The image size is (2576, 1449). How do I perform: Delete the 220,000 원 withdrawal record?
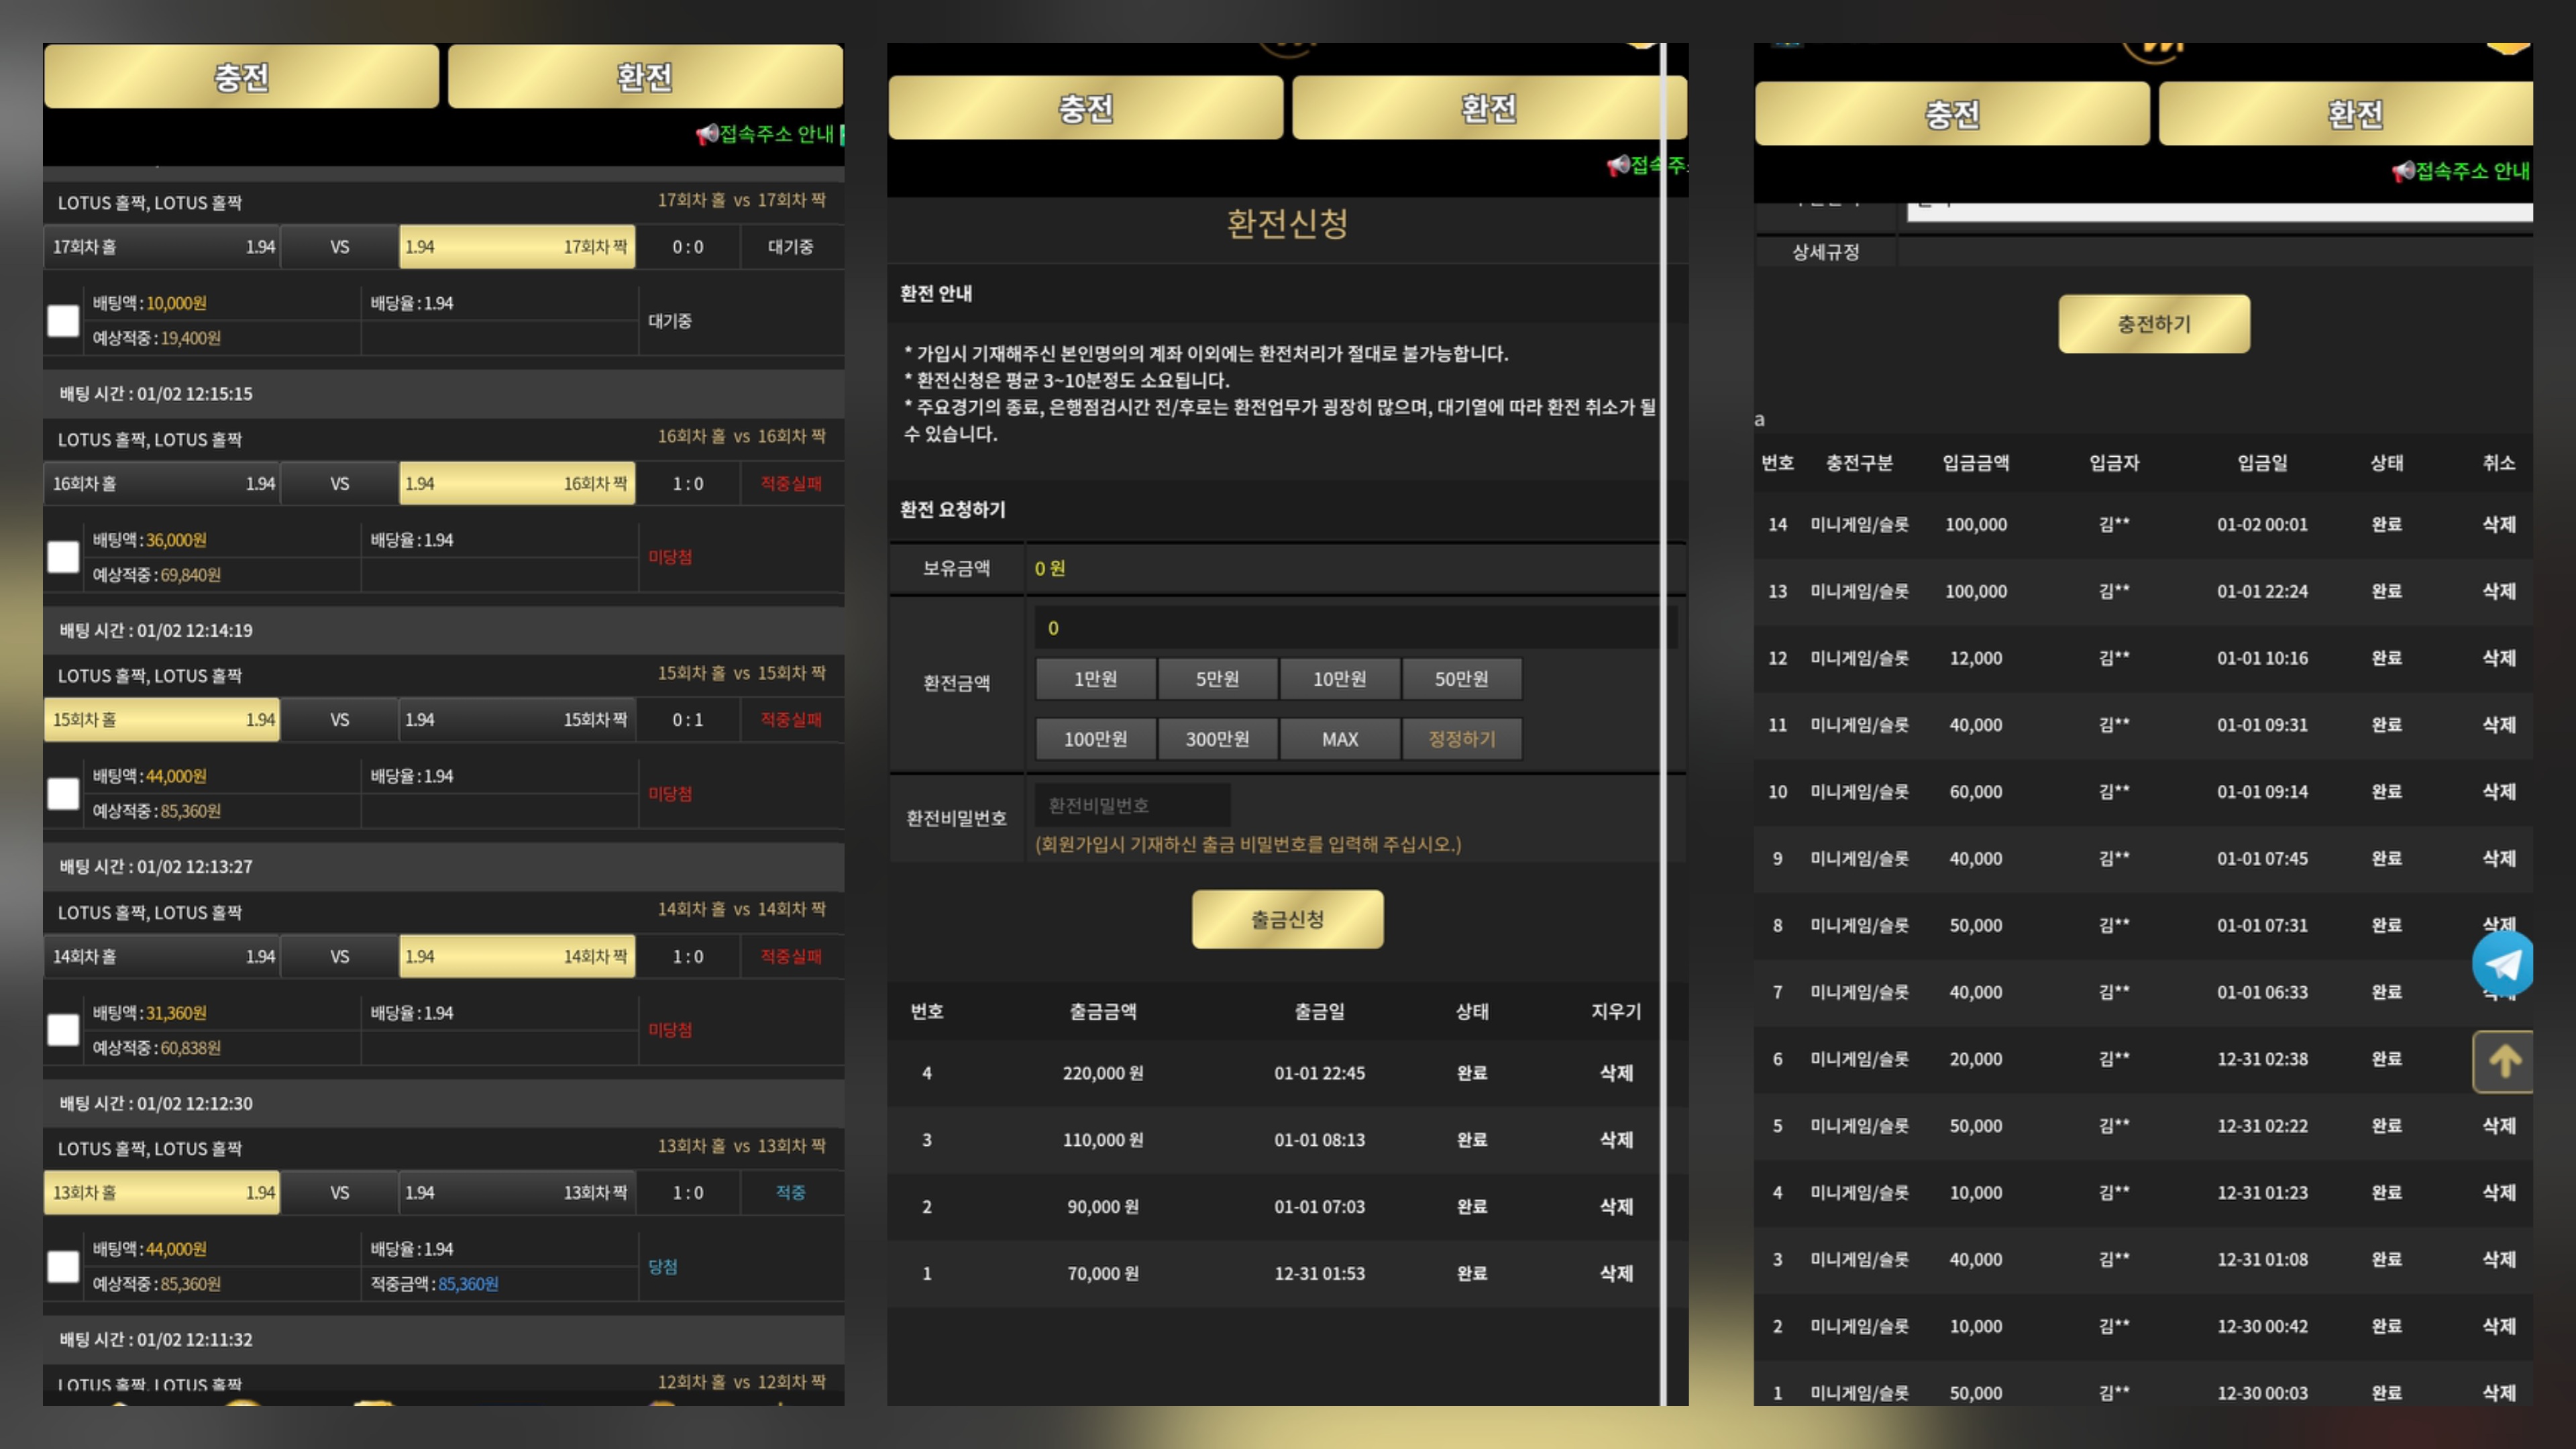coord(1615,1073)
